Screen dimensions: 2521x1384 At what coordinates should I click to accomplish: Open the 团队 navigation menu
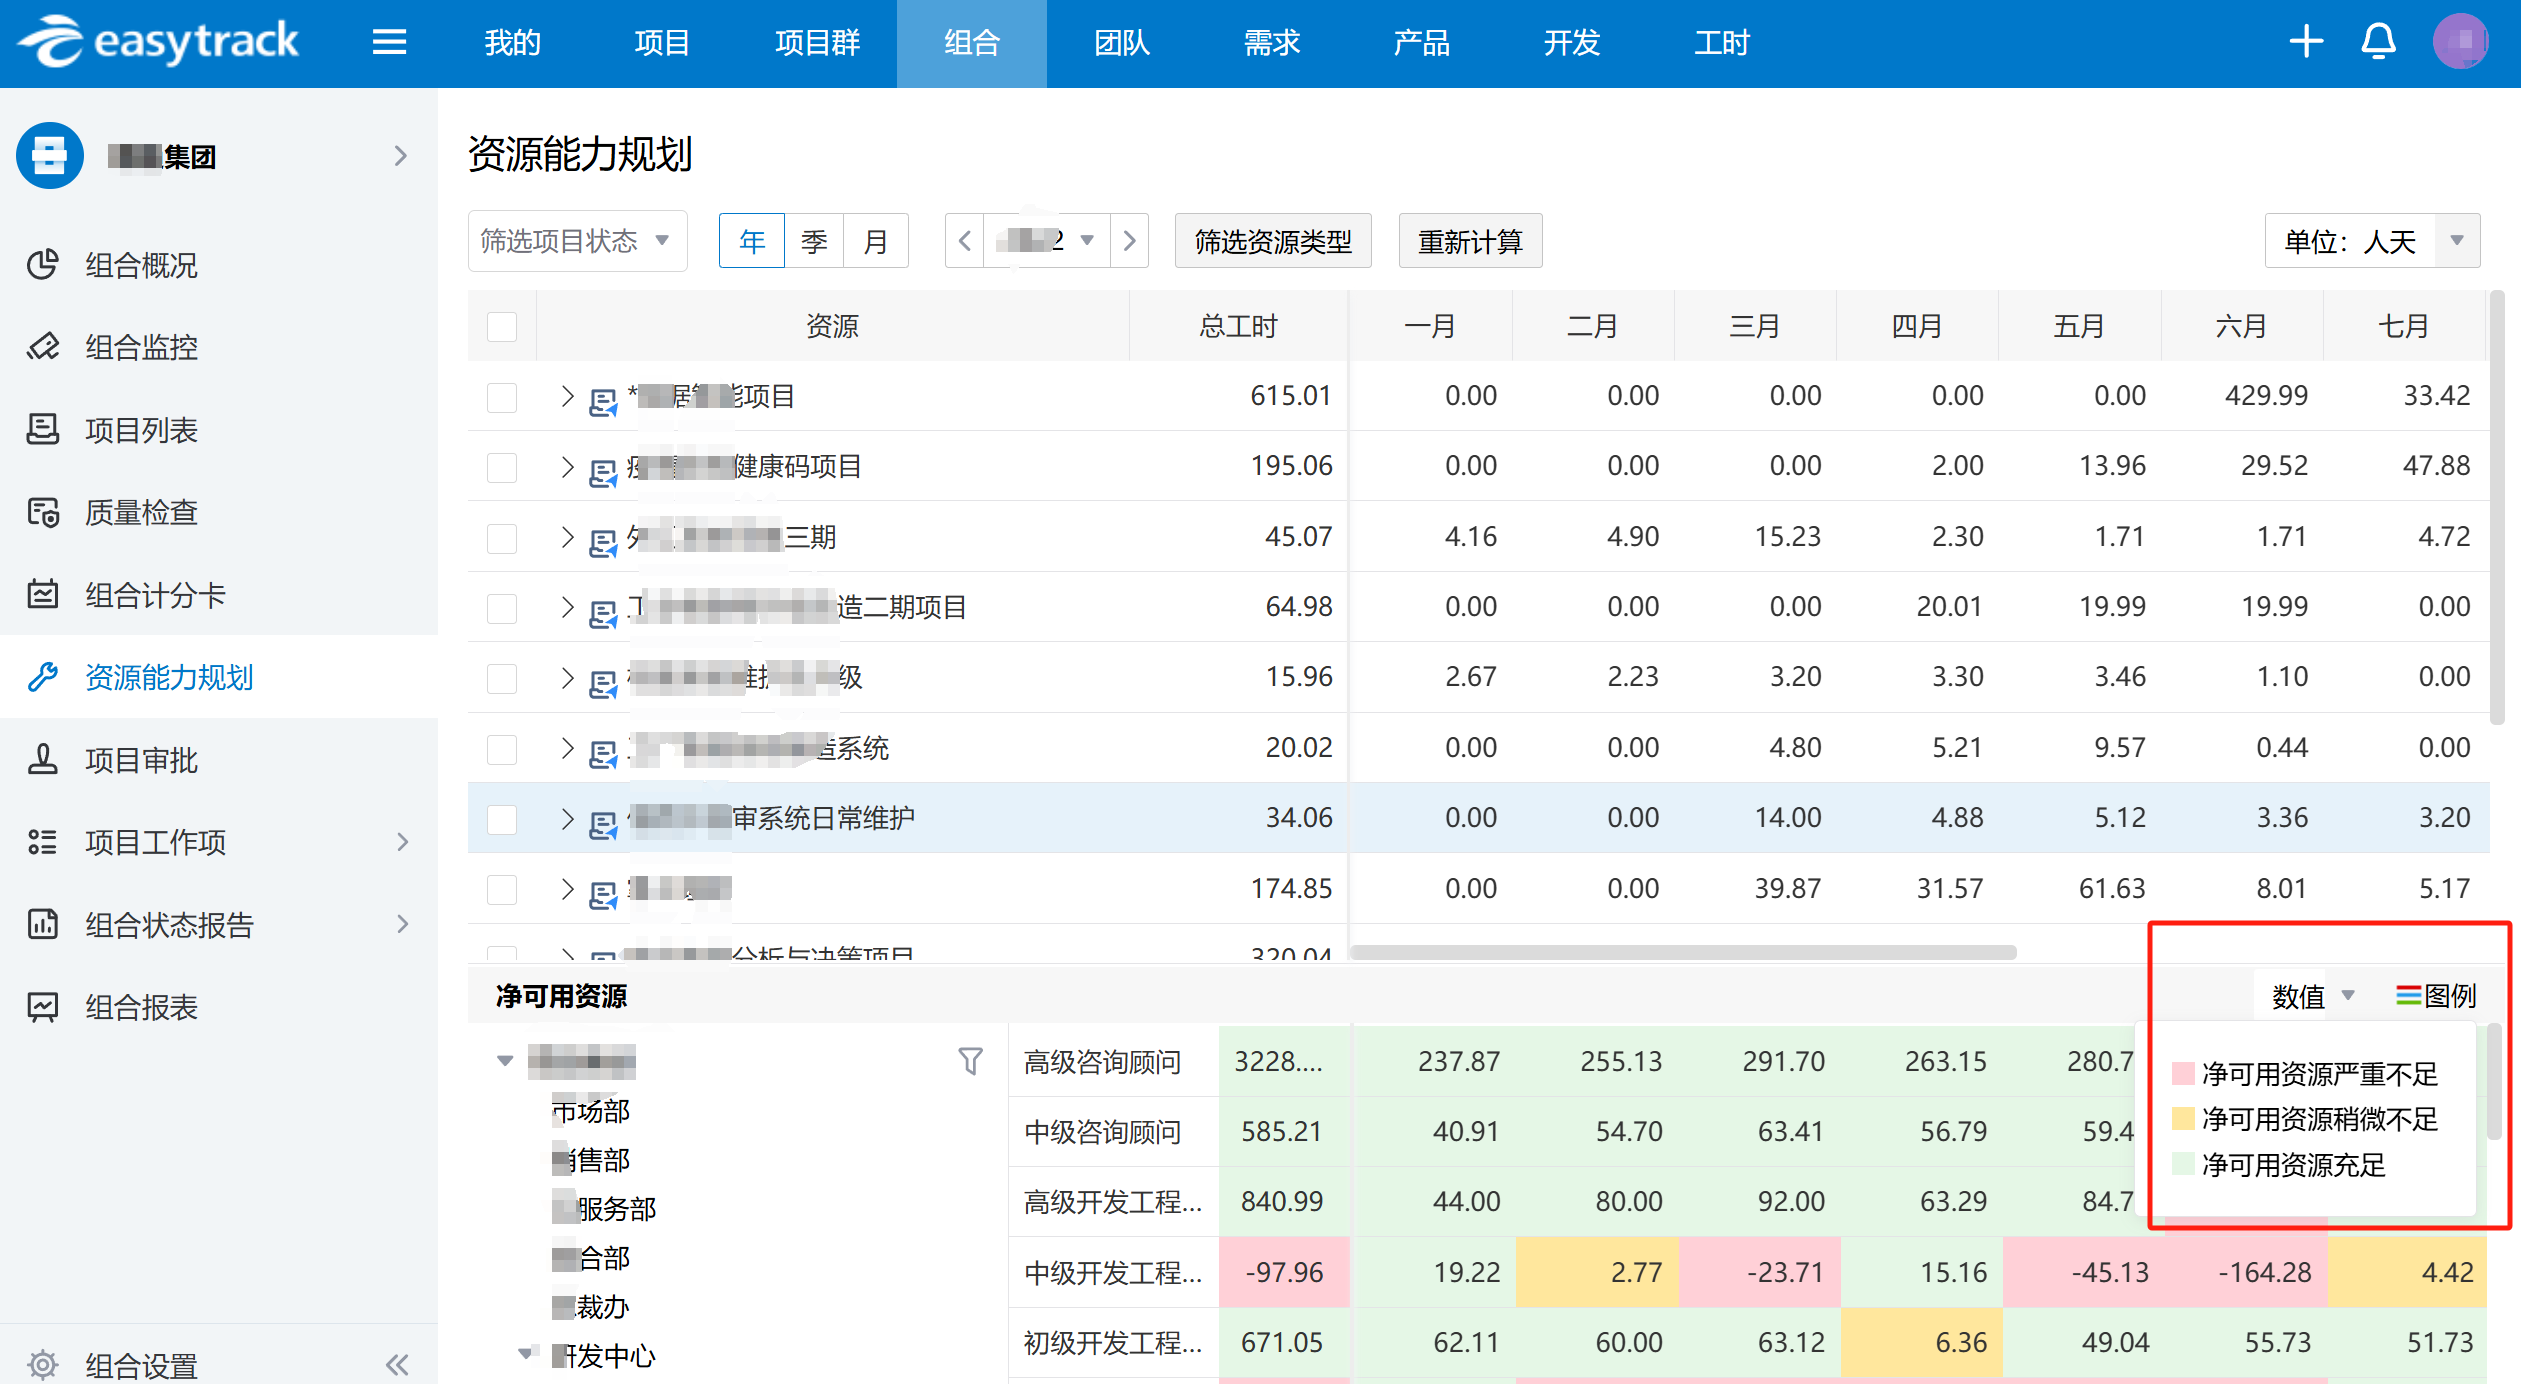pos(1120,42)
